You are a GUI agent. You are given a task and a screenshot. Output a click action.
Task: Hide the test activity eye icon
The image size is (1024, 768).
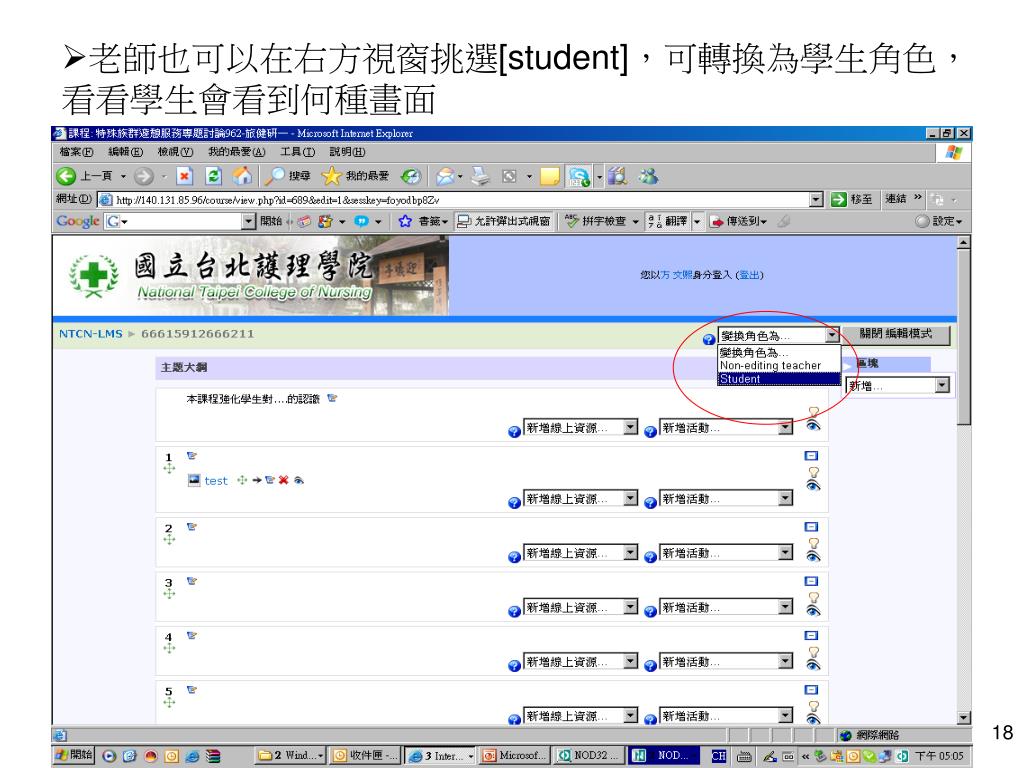pyautogui.click(x=299, y=480)
